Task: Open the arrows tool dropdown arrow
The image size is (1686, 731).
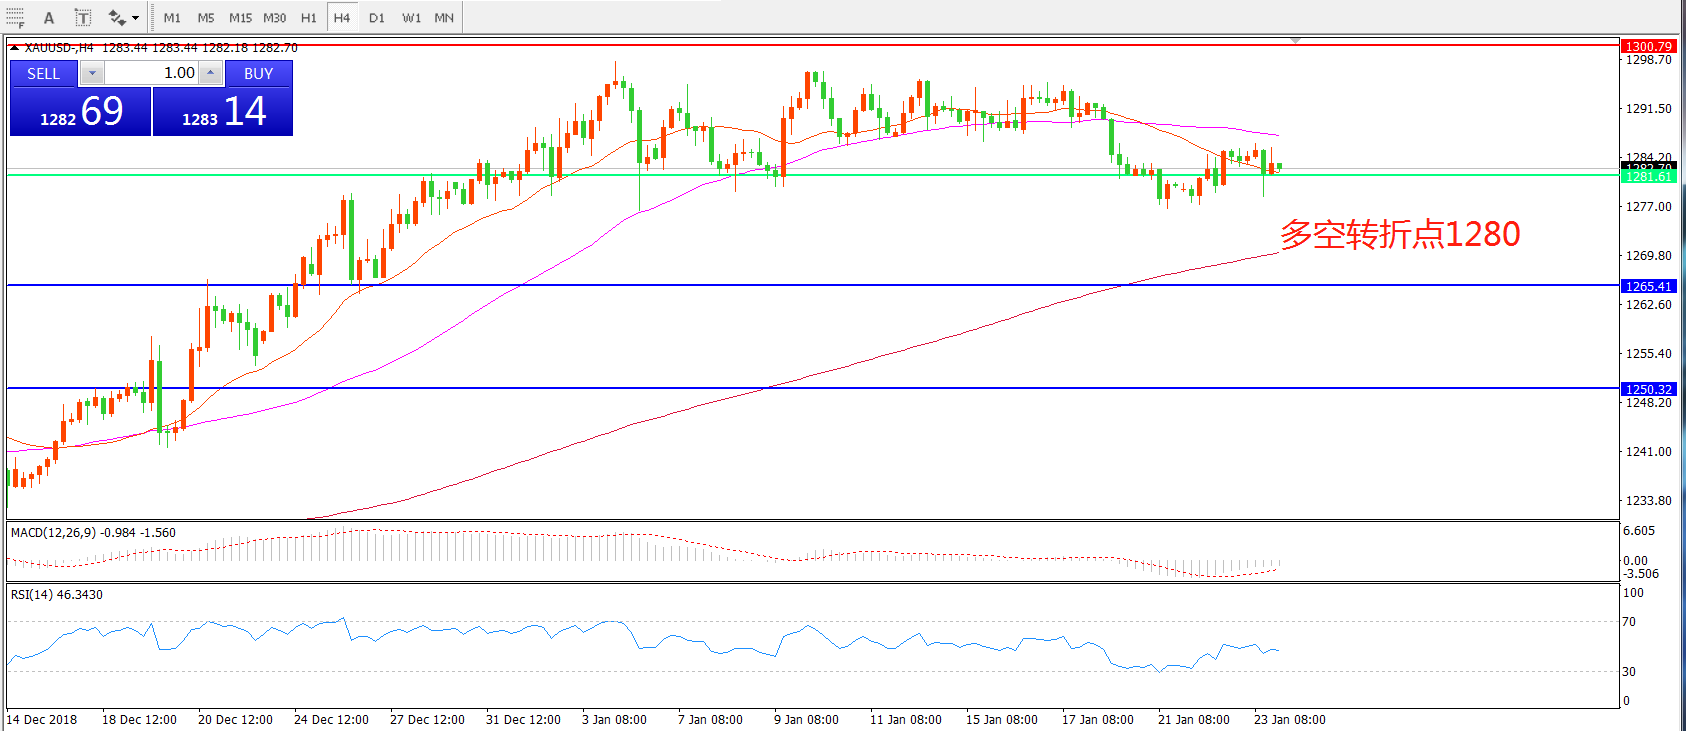Action: pos(134,18)
